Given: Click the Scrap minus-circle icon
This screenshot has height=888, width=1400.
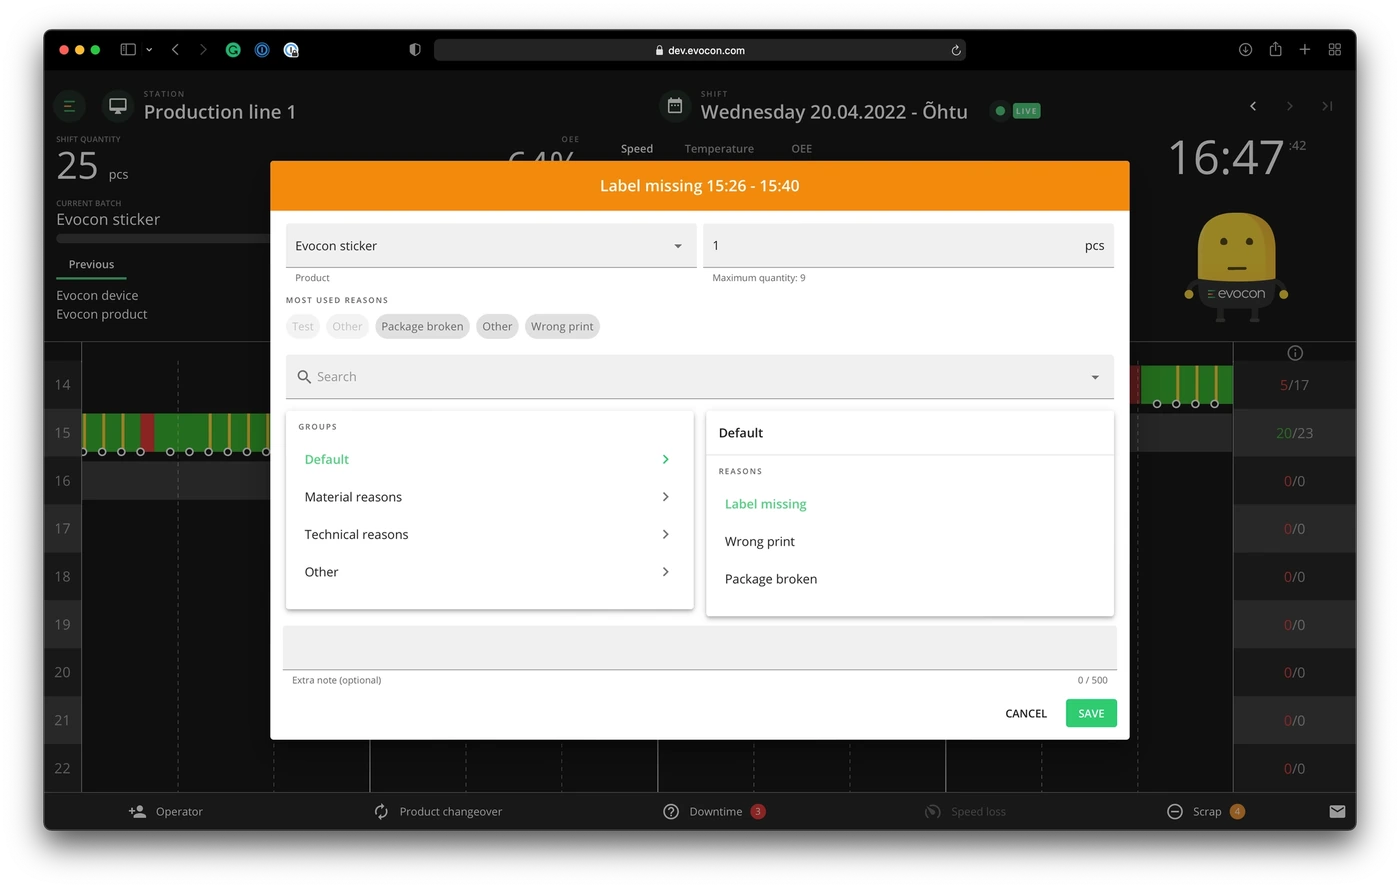Looking at the screenshot, I should (1175, 811).
